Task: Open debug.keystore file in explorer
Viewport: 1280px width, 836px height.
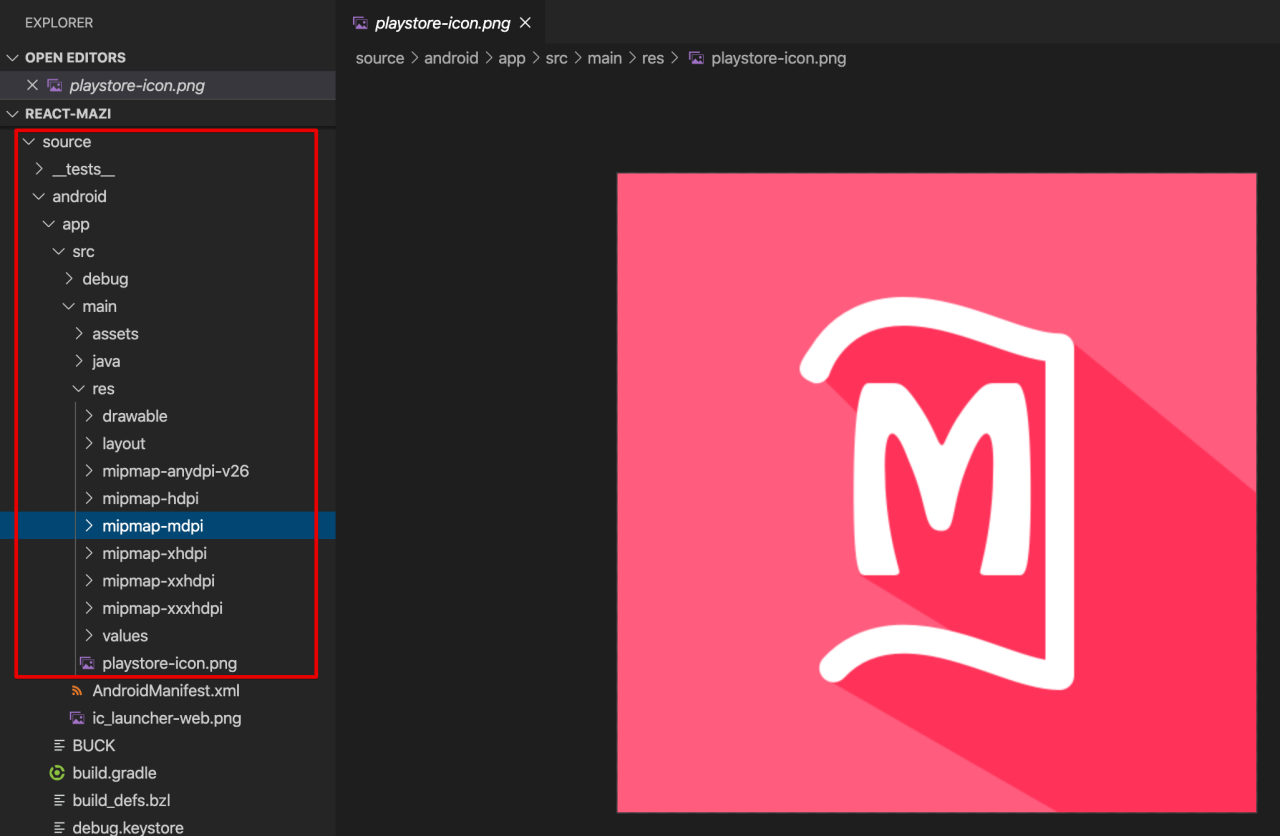Action: coord(127,827)
